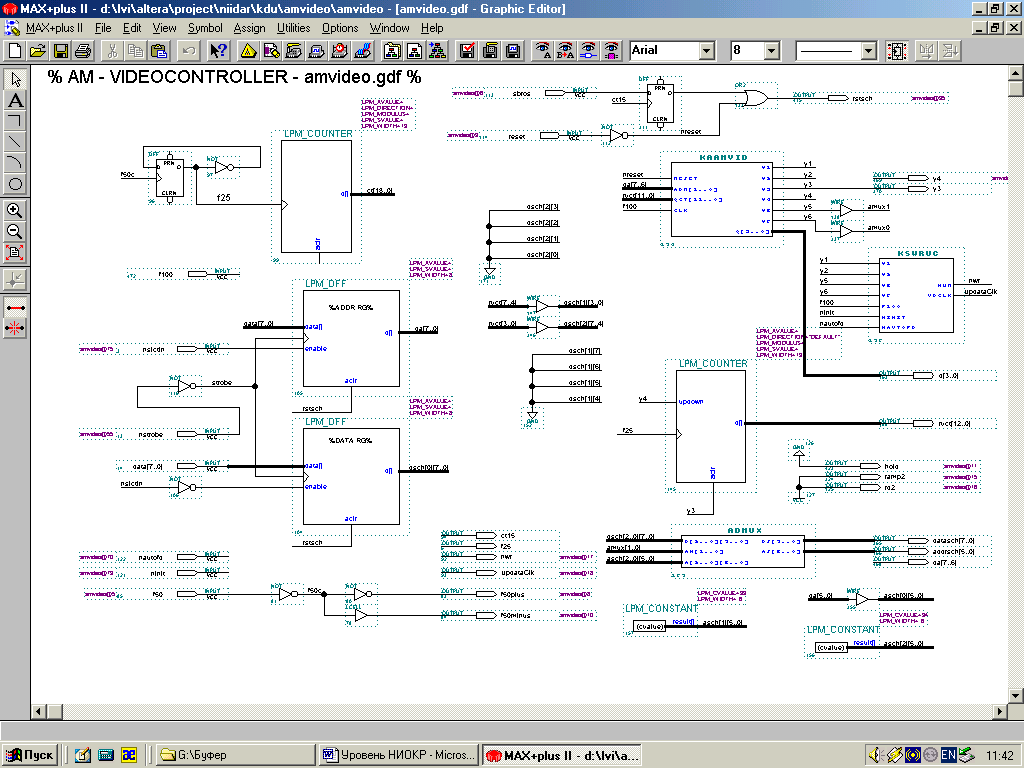Open the Timing Analyzer clock icon
Image resolution: width=1024 pixels, height=768 pixels.
[340, 50]
